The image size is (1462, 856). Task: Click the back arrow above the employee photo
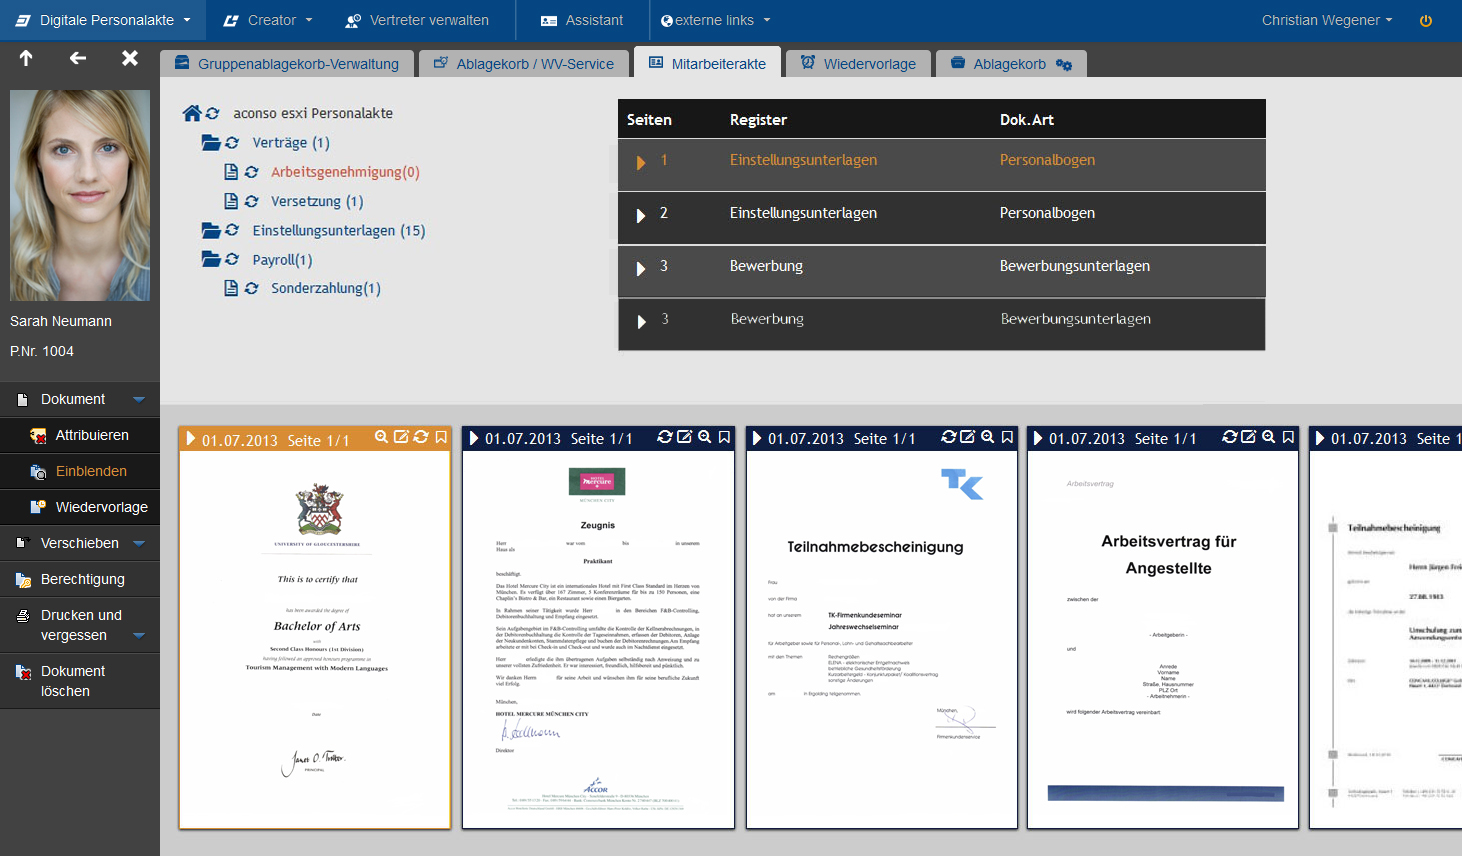pos(77,58)
